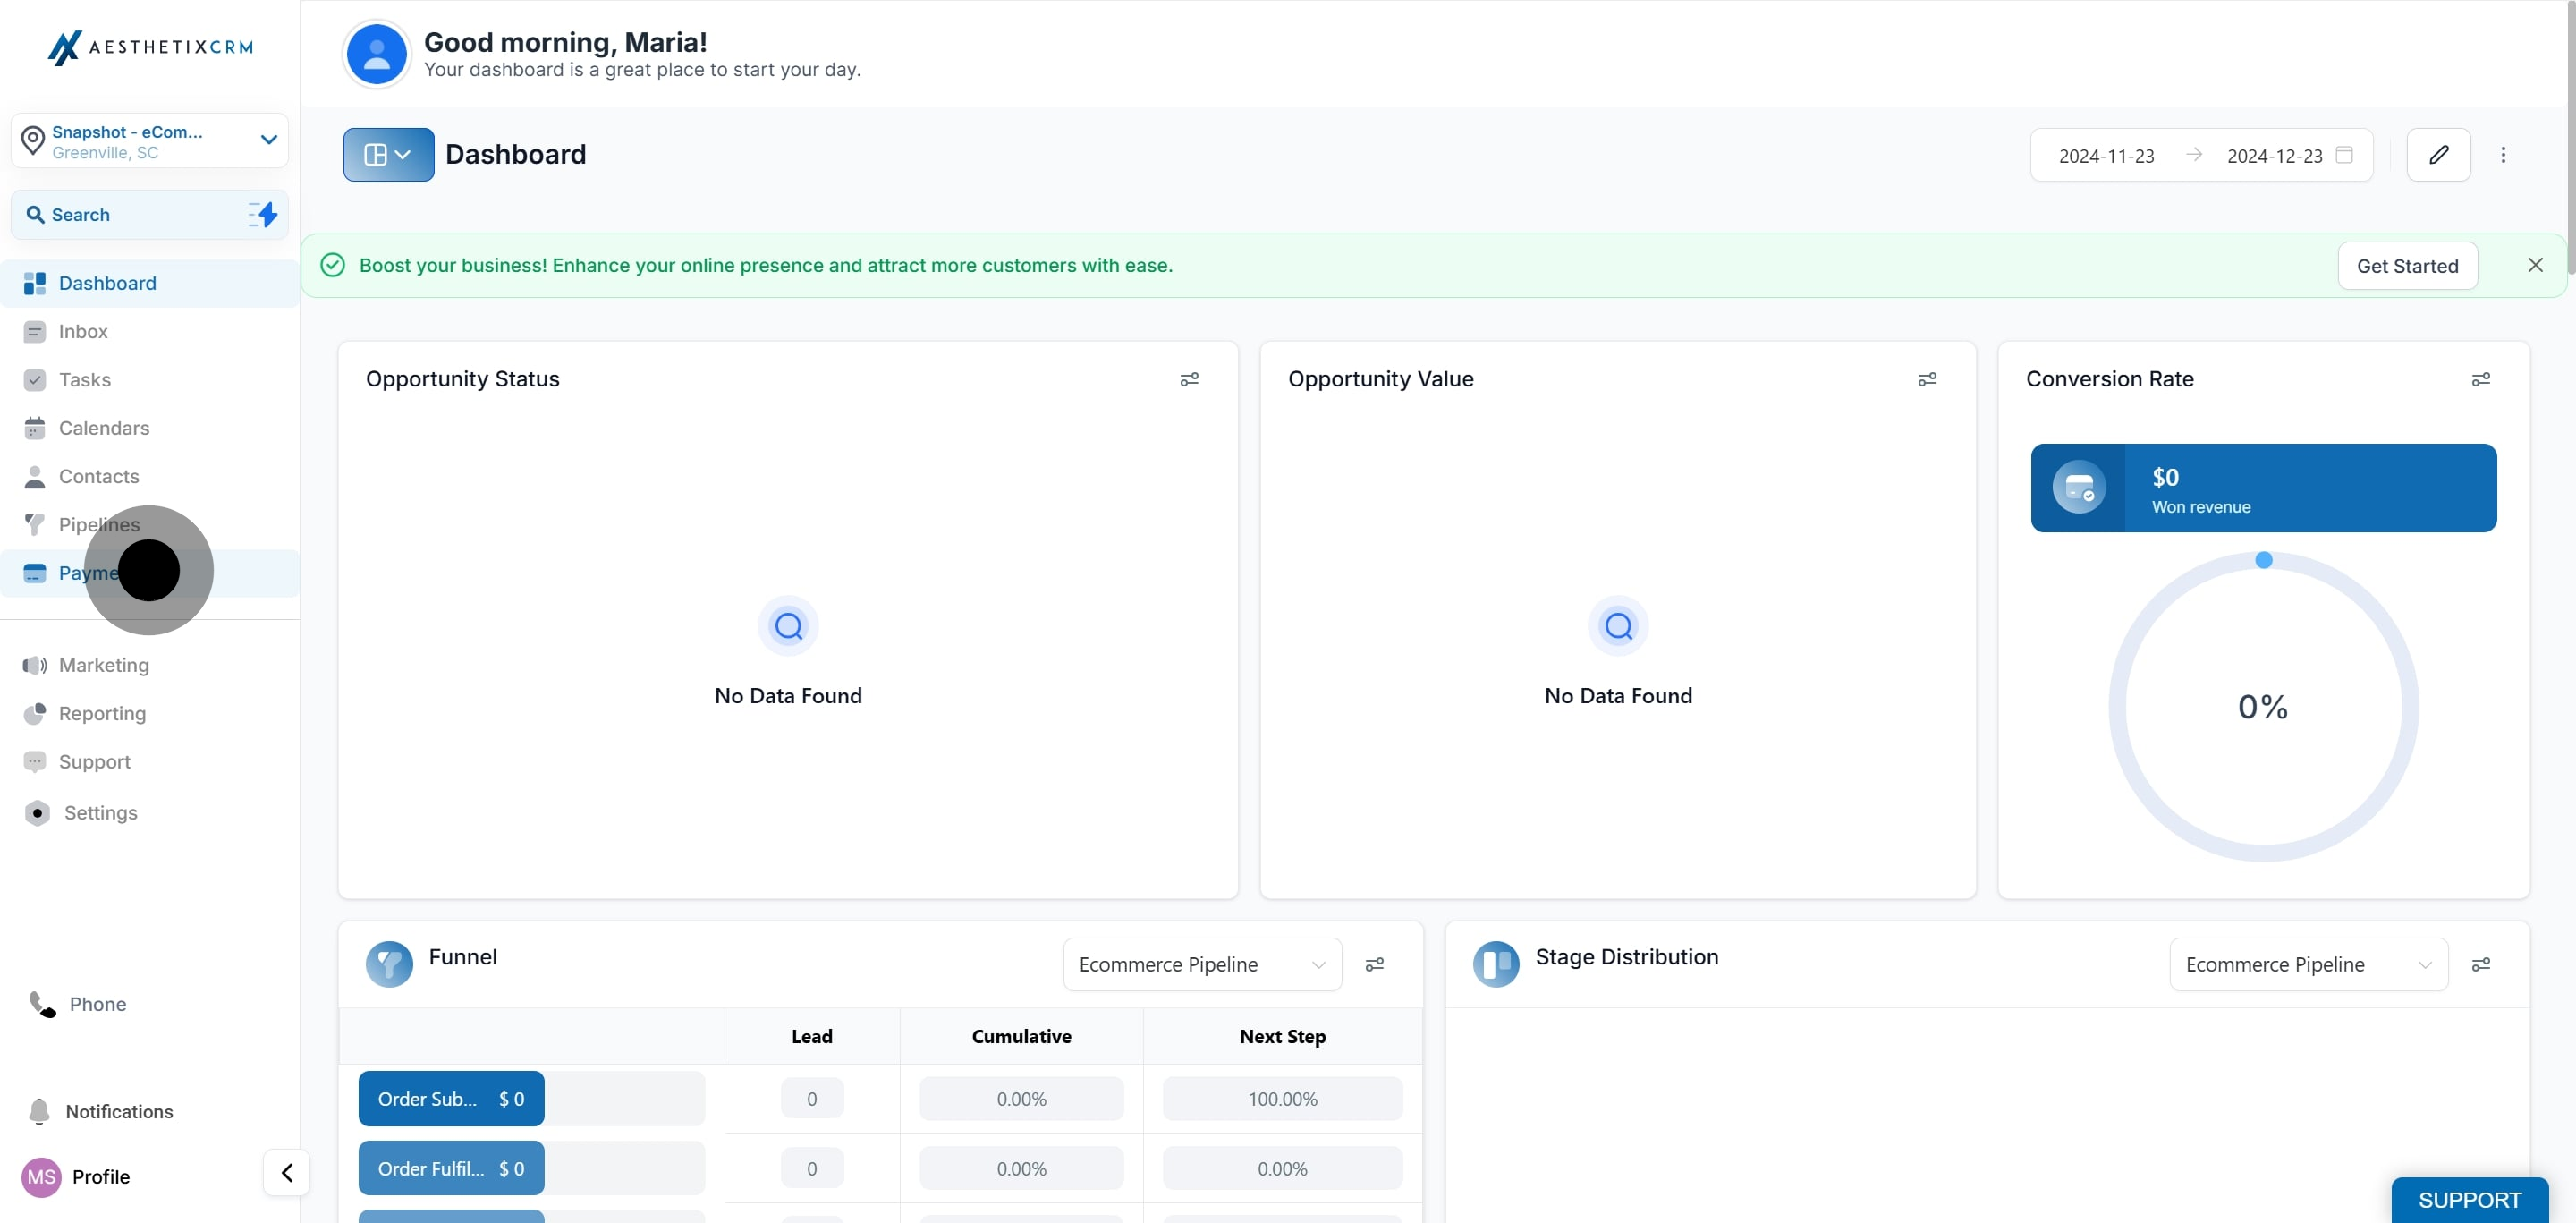Click the blue SUPPORT button
The width and height of the screenshot is (2576, 1223).
[x=2468, y=1199]
